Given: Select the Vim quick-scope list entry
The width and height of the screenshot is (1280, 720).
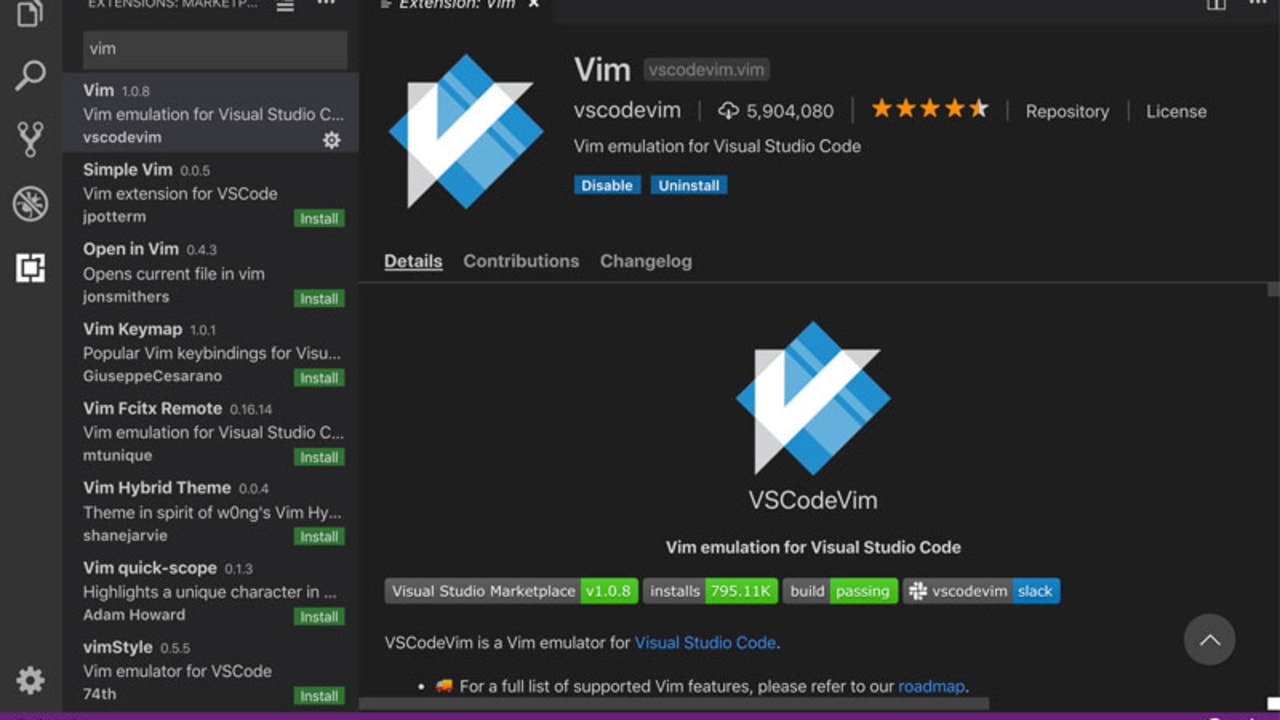Looking at the screenshot, I should click(x=211, y=590).
